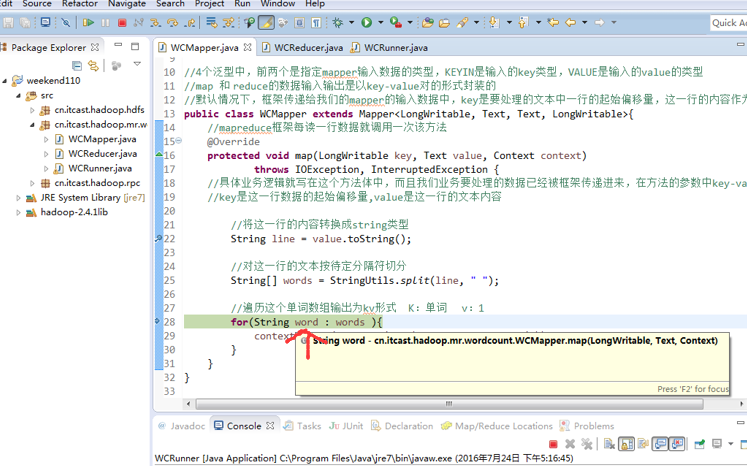
Task: Click breakpoint marker at line 22
Action: point(159,239)
